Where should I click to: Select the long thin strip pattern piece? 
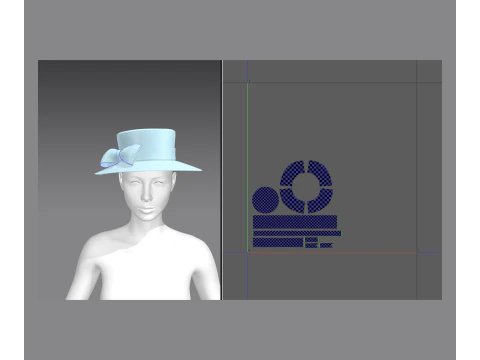(297, 233)
